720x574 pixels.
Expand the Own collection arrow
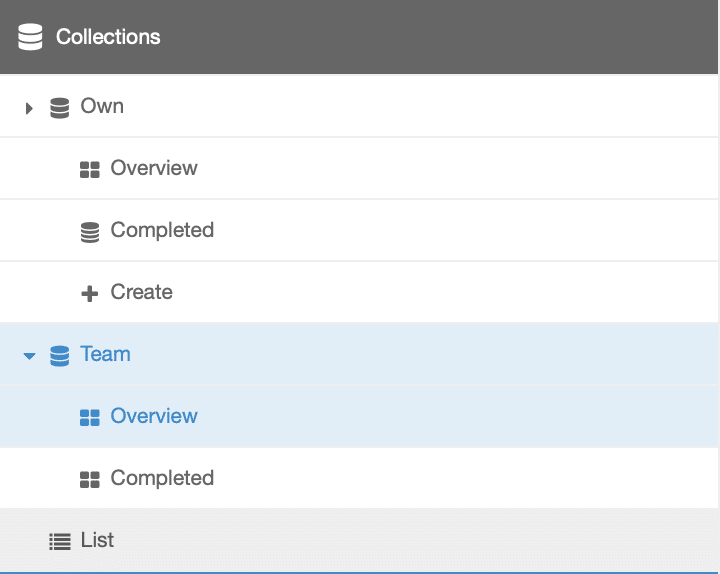click(29, 107)
